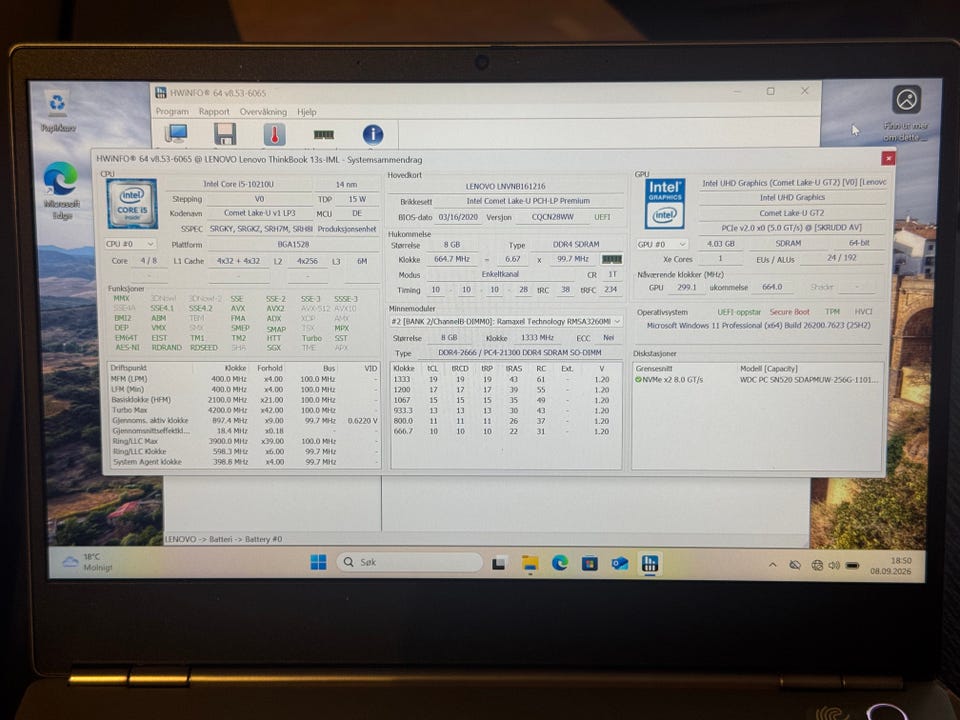Expand the GPU #0 selector dropdown
This screenshot has height=720, width=960.
click(x=662, y=244)
